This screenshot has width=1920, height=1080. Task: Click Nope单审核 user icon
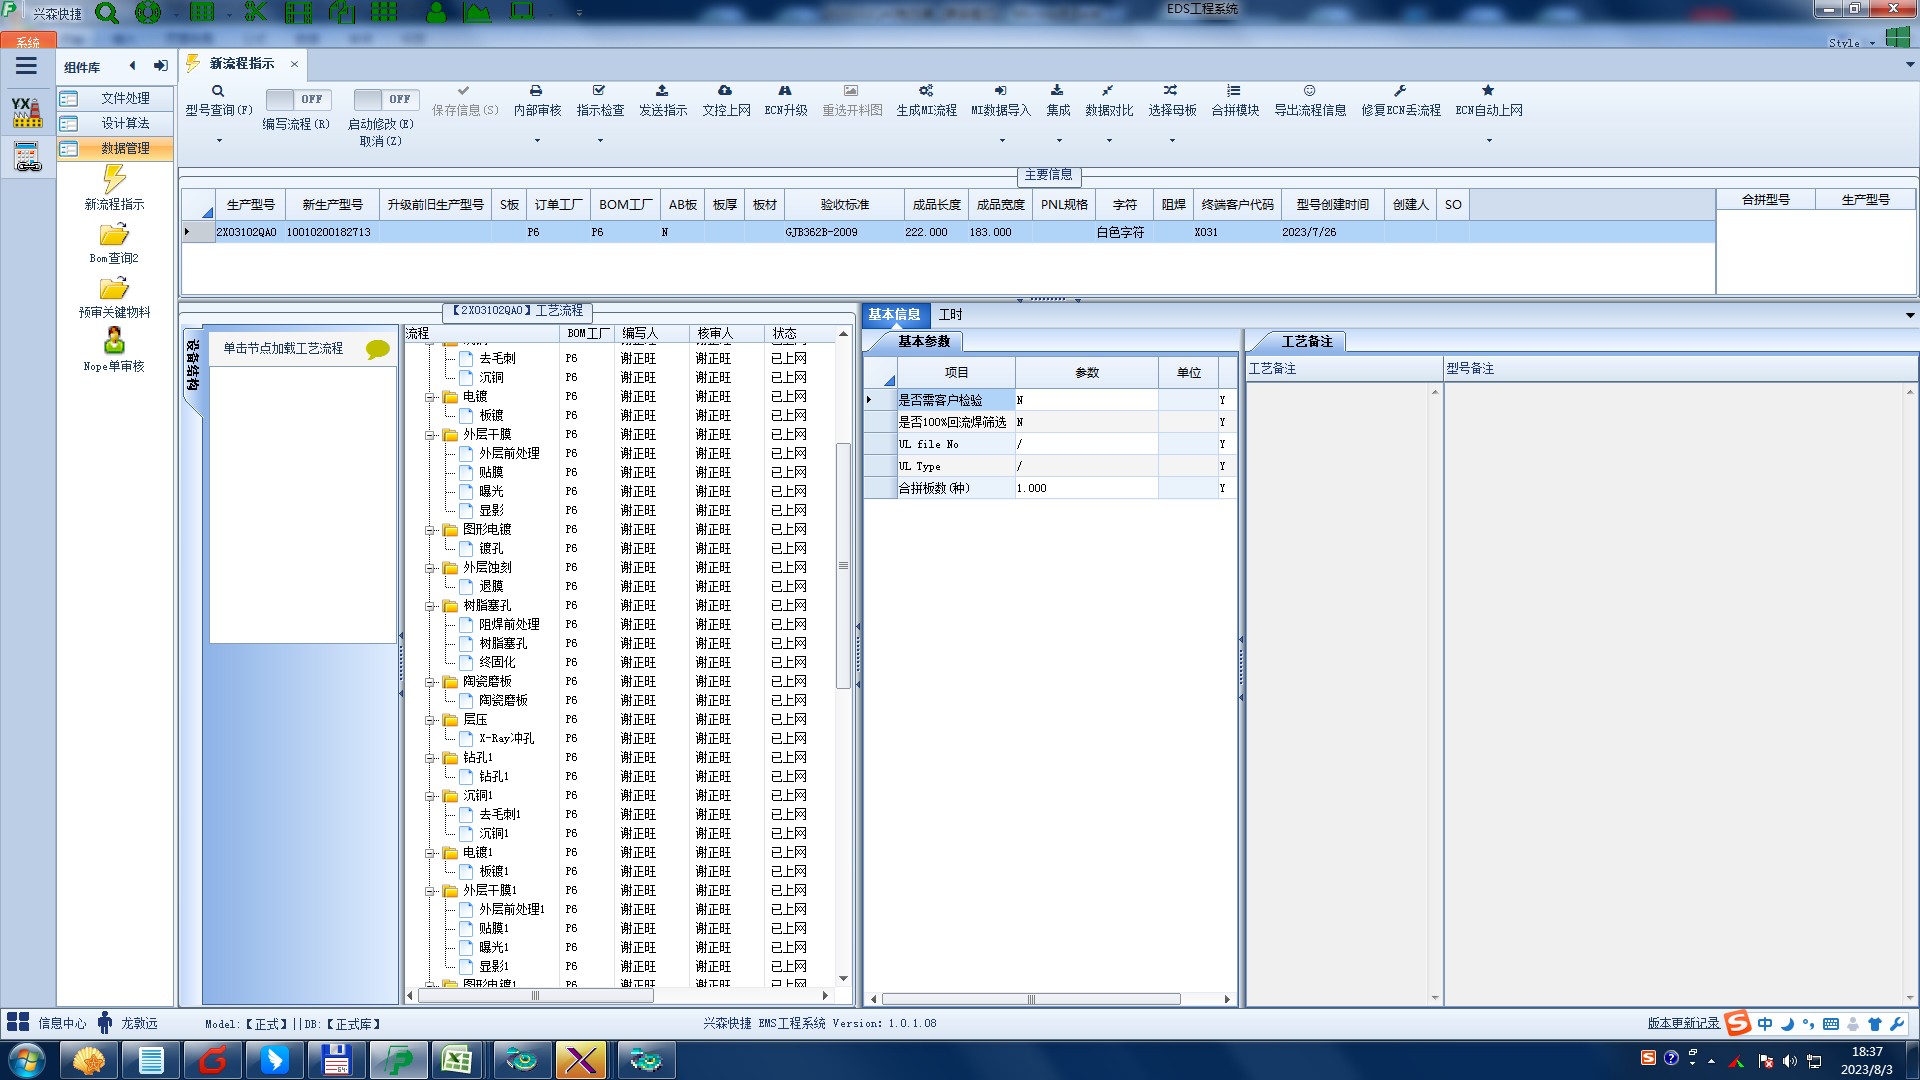click(x=114, y=342)
